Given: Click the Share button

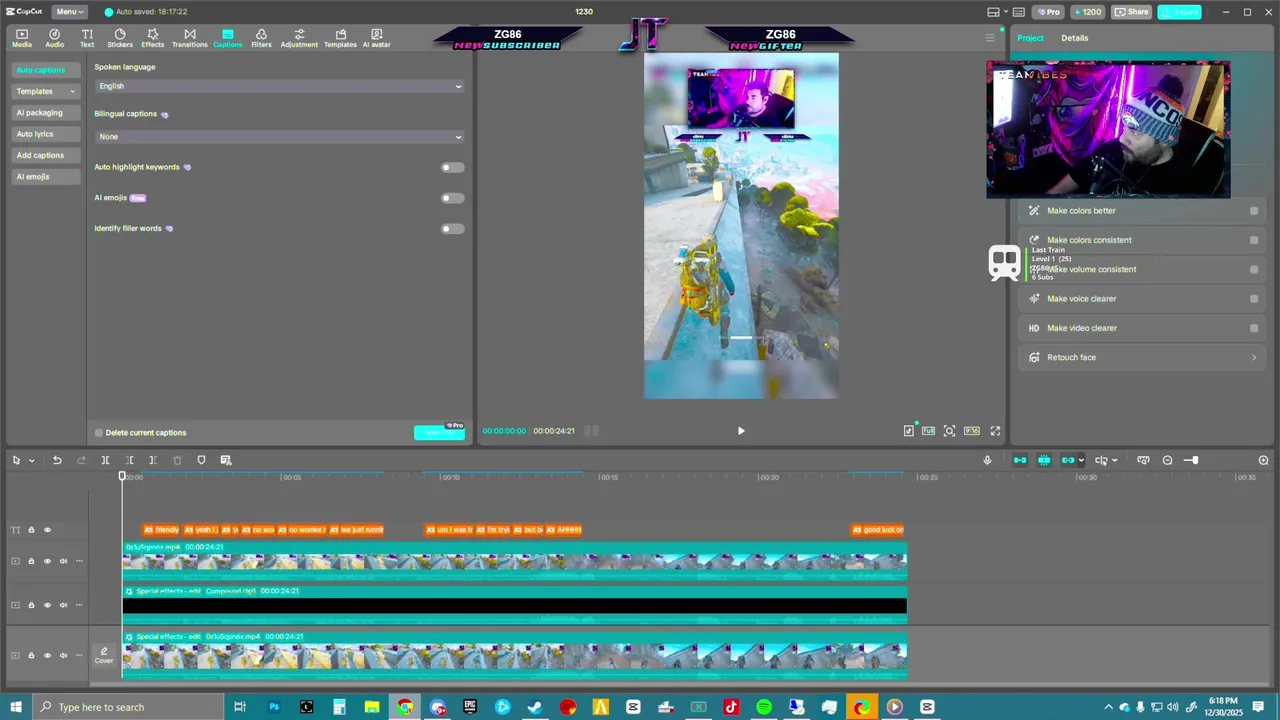Looking at the screenshot, I should (1132, 12).
